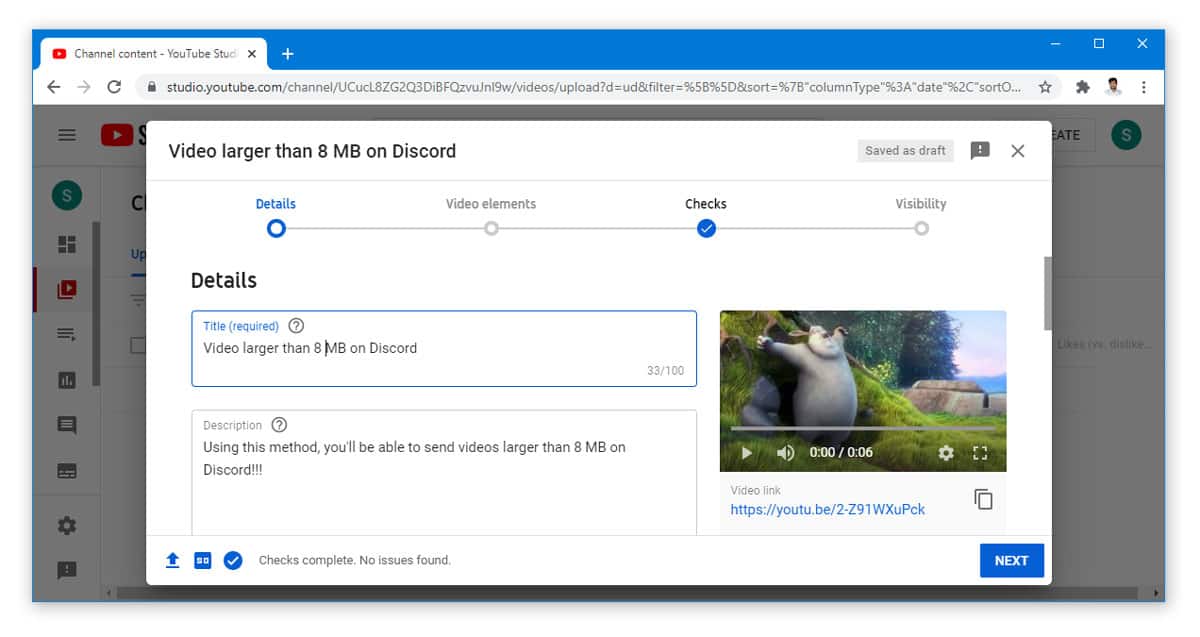The height and width of the screenshot is (637, 1200).
Task: Open the account avatar at top right
Action: [1127, 135]
